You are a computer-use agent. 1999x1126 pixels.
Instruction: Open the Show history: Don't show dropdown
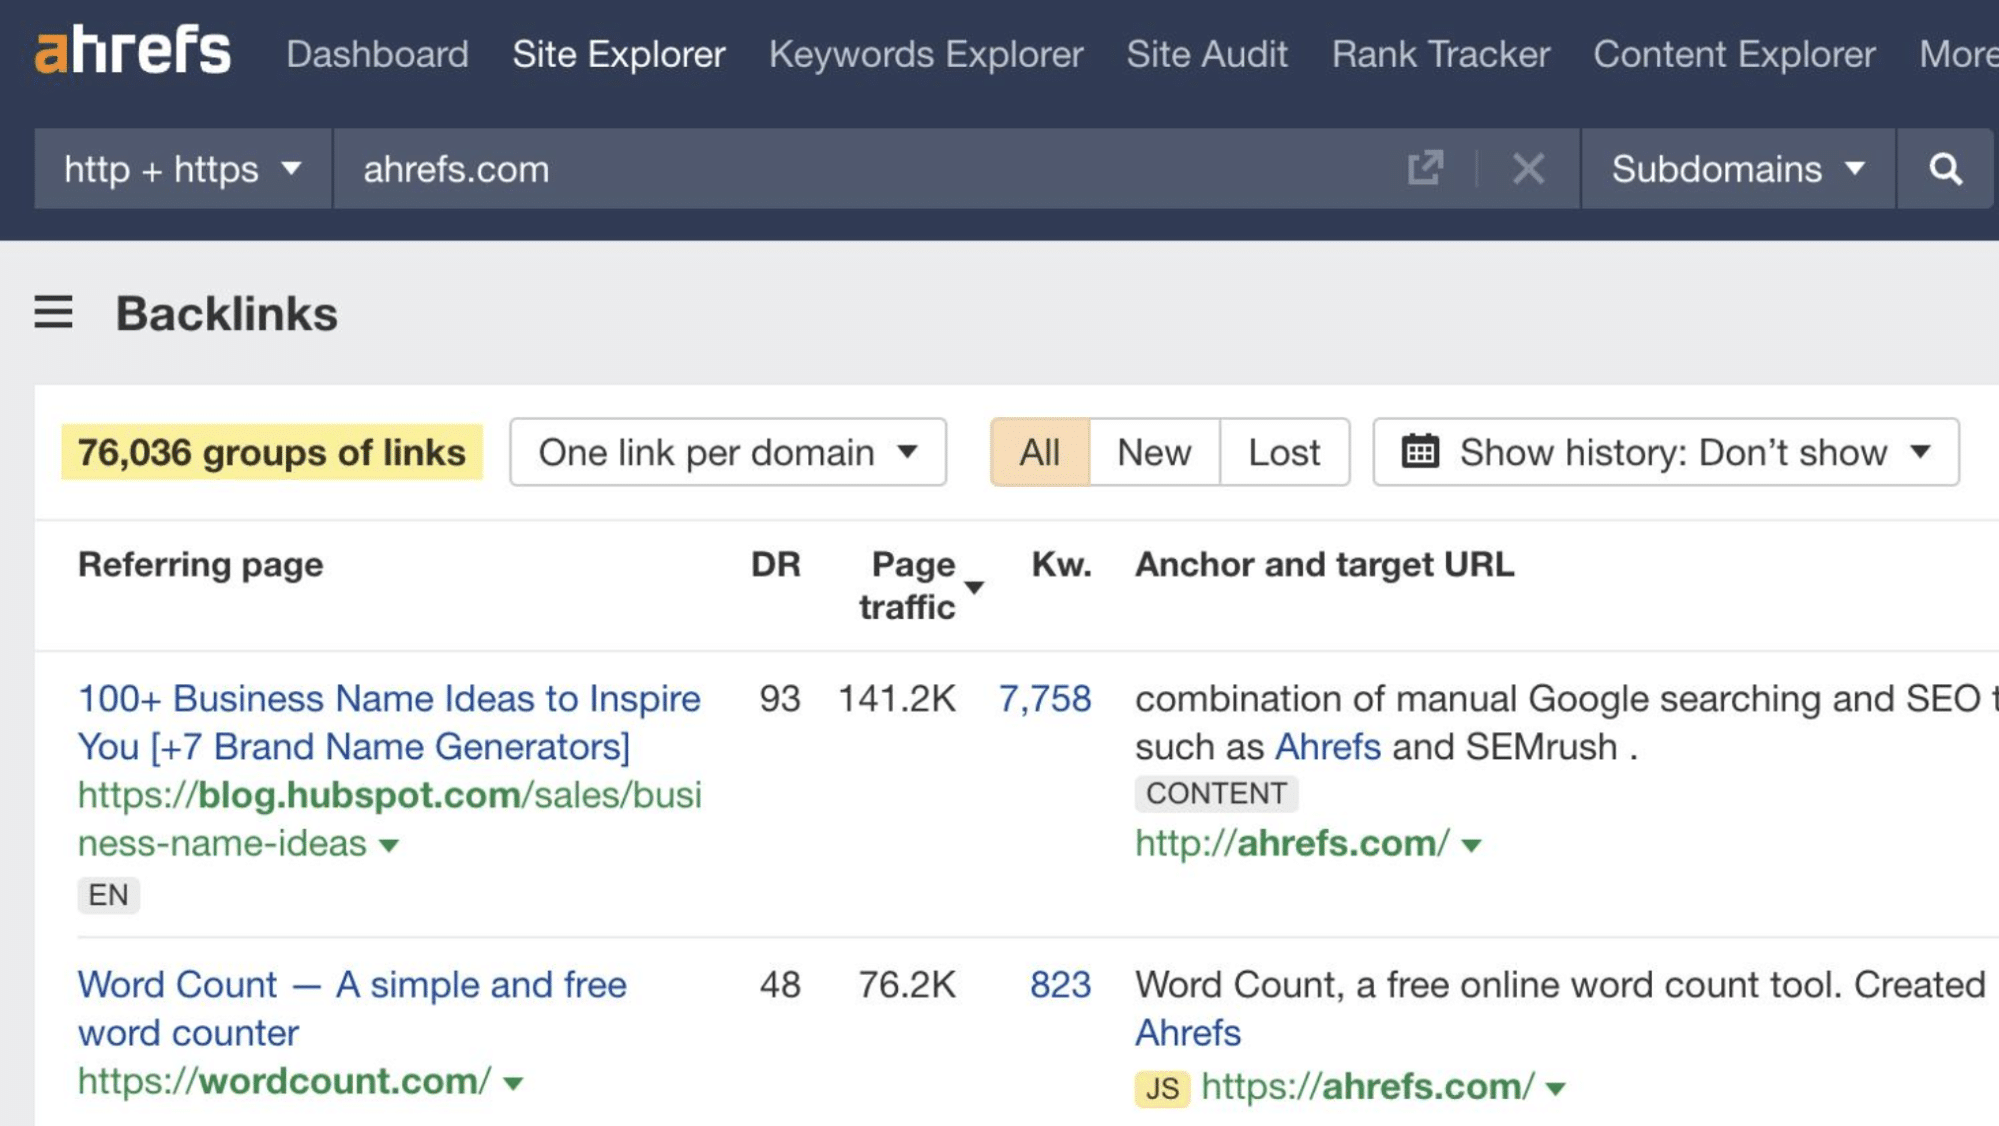[1666, 452]
